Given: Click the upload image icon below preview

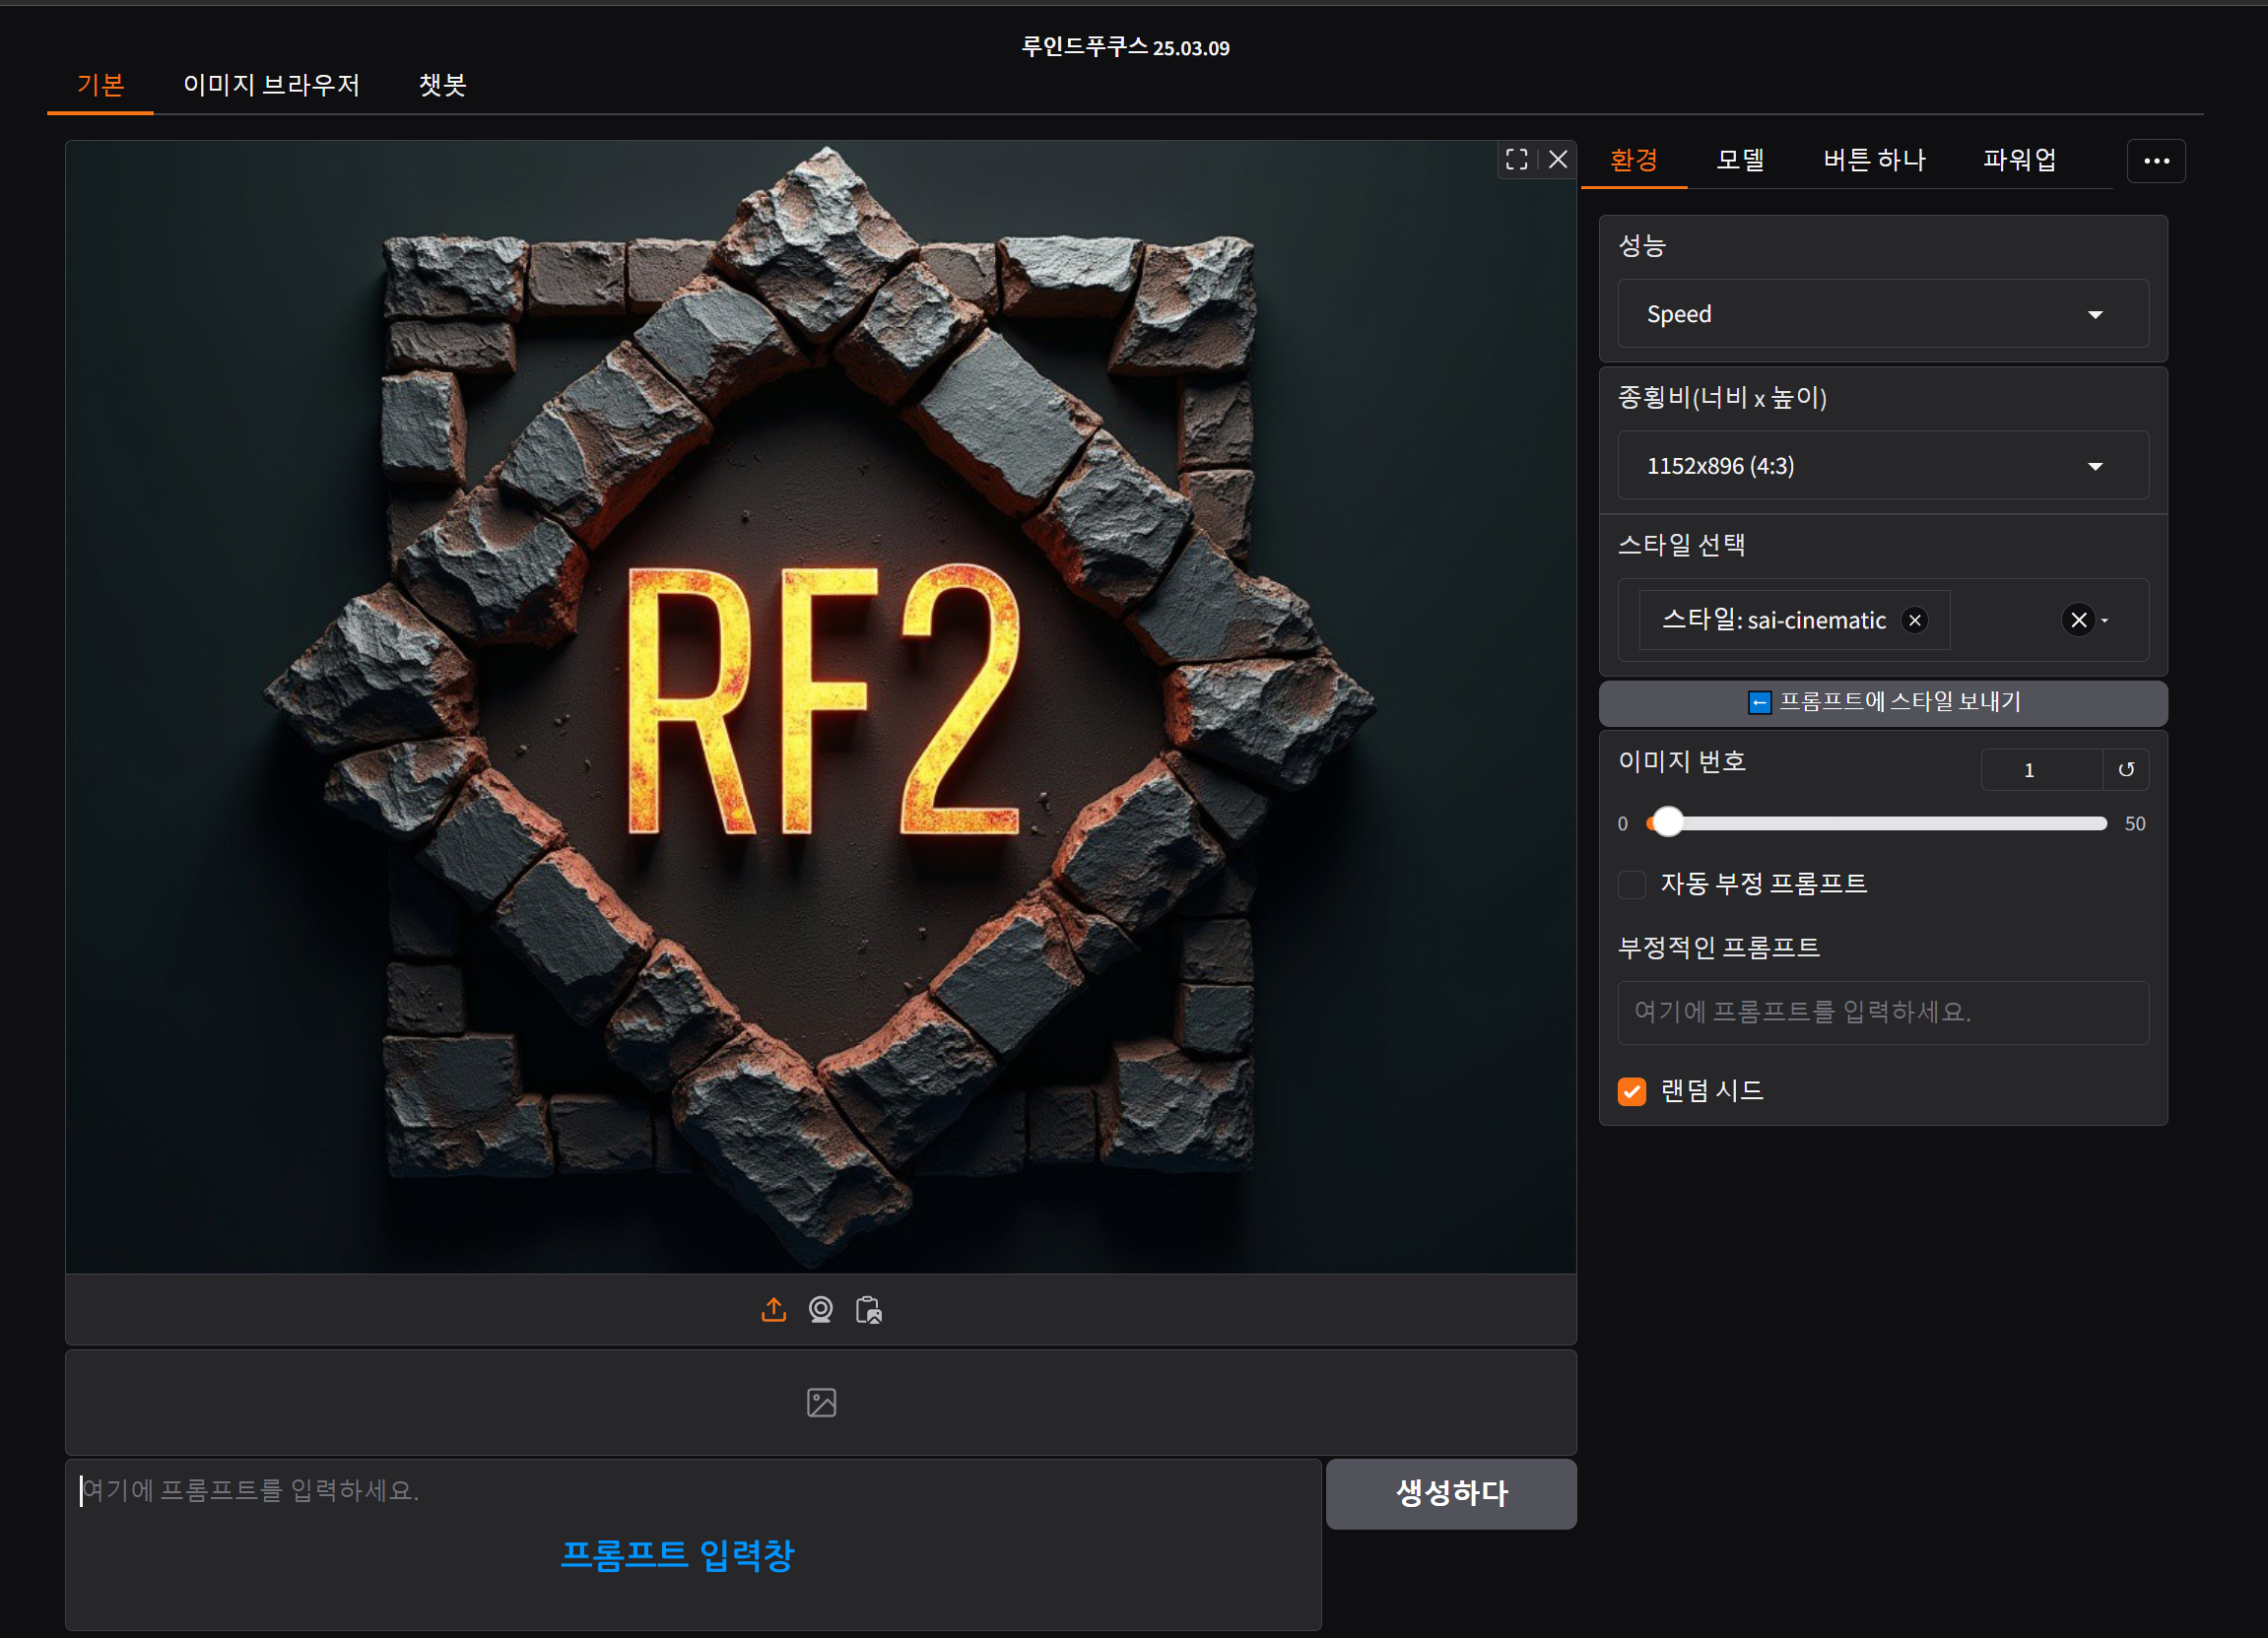Looking at the screenshot, I should pyautogui.click(x=773, y=1309).
